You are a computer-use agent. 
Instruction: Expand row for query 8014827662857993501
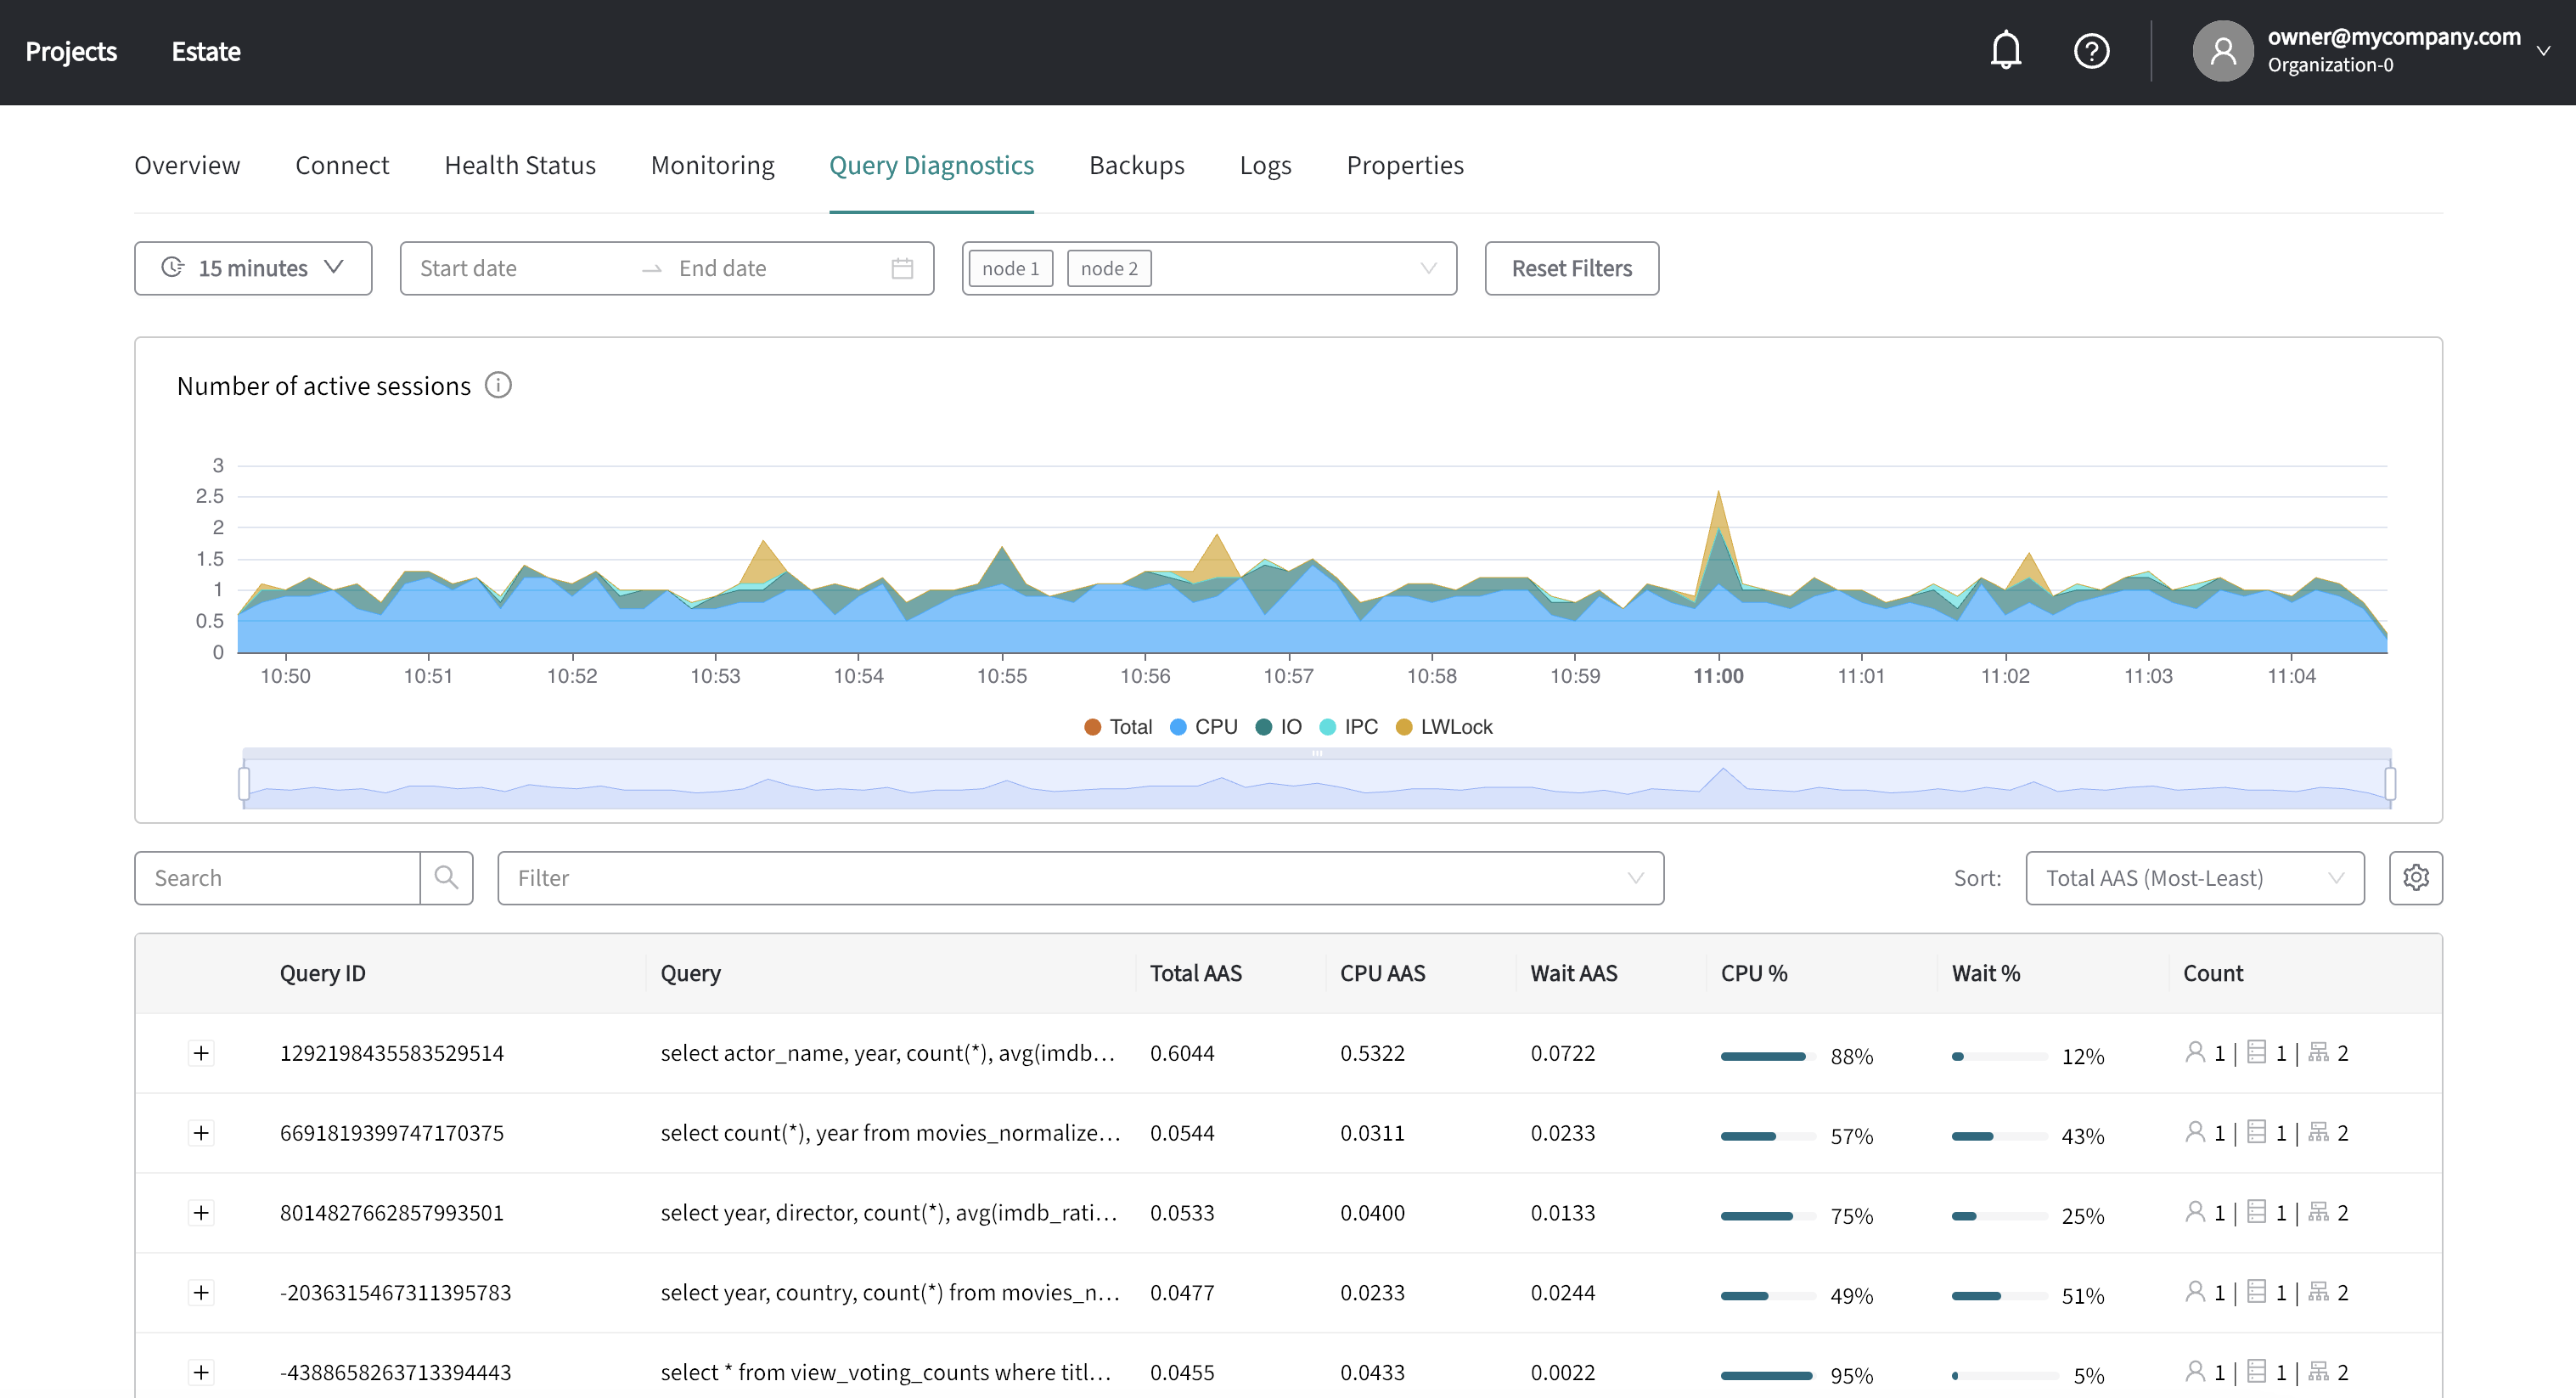(201, 1213)
